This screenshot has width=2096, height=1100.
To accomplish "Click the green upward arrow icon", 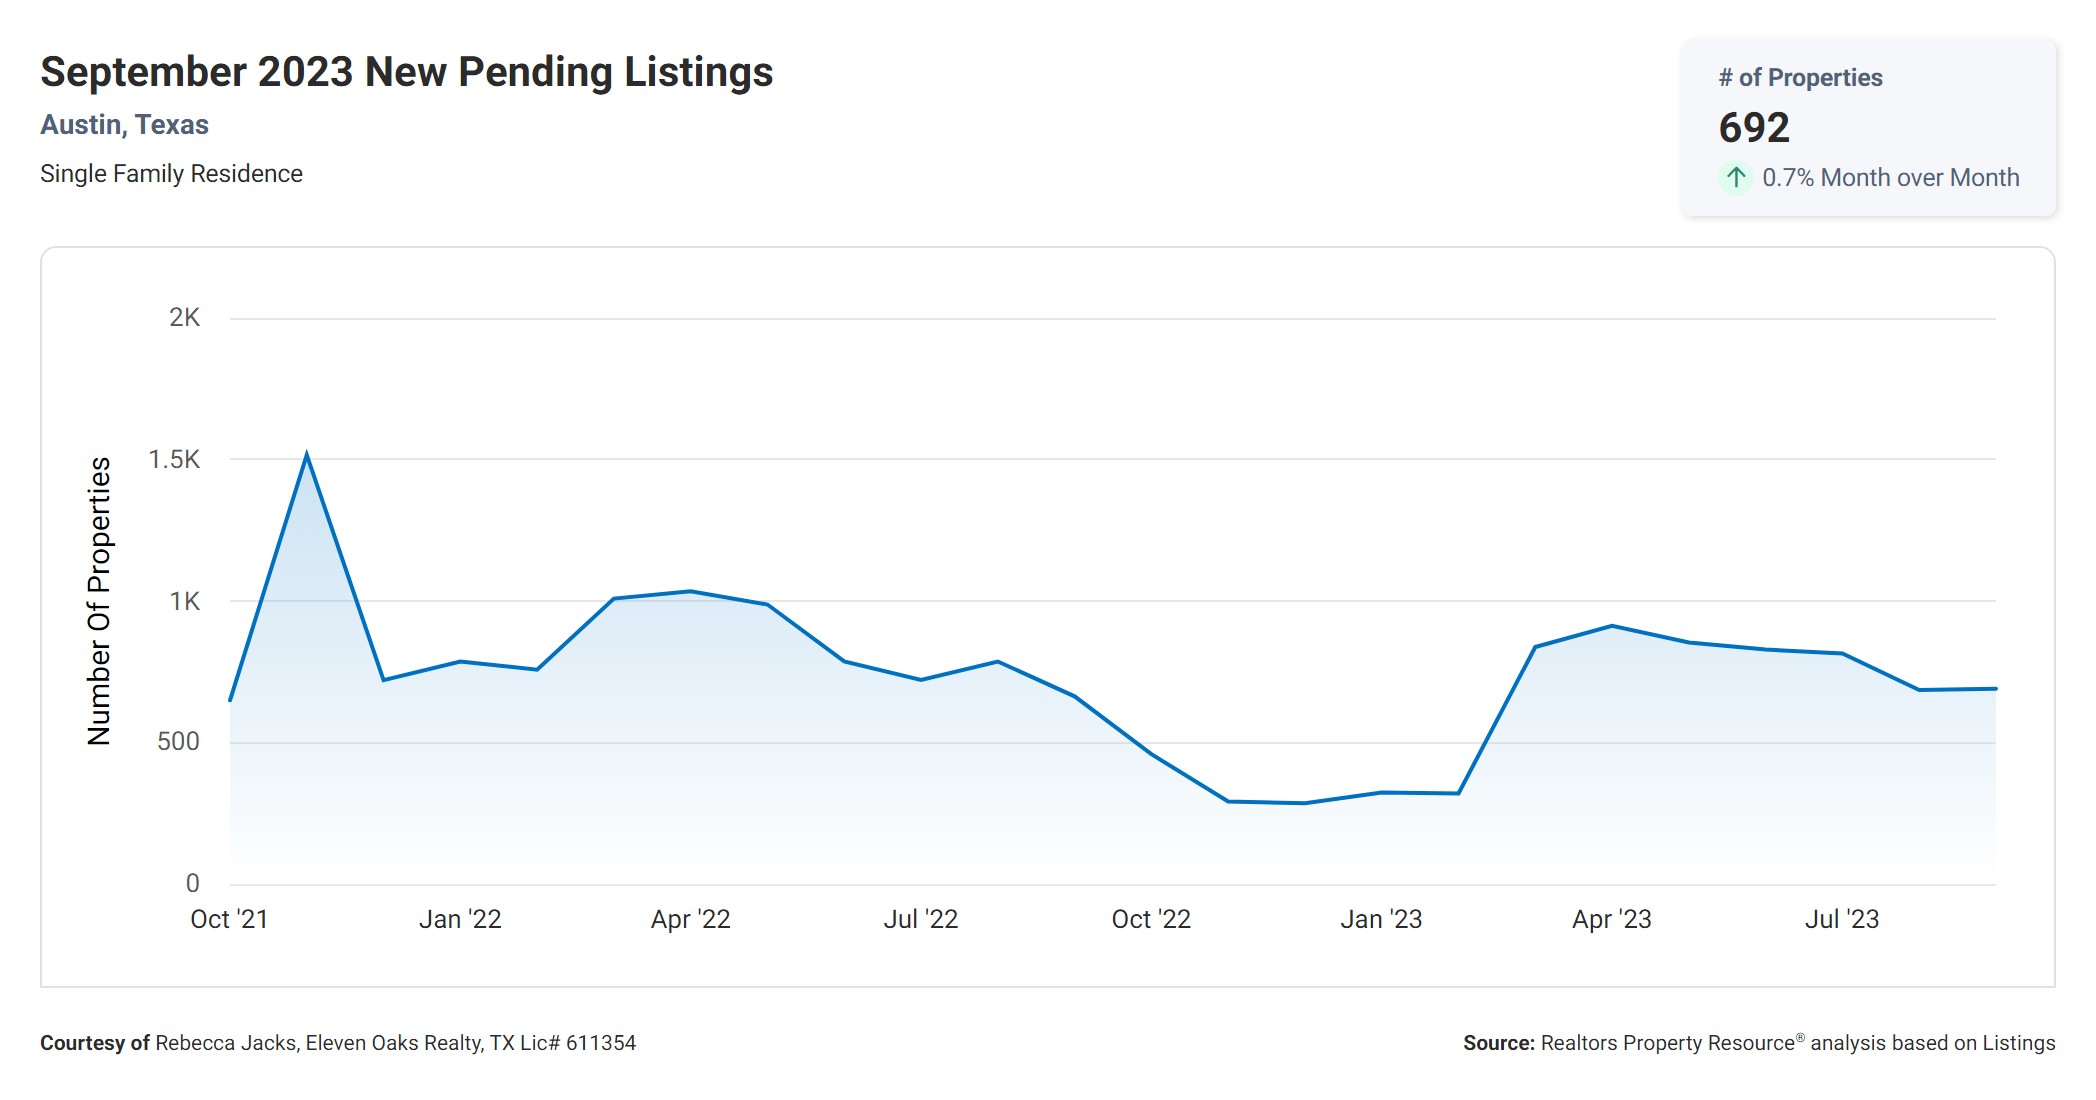I will [1736, 177].
